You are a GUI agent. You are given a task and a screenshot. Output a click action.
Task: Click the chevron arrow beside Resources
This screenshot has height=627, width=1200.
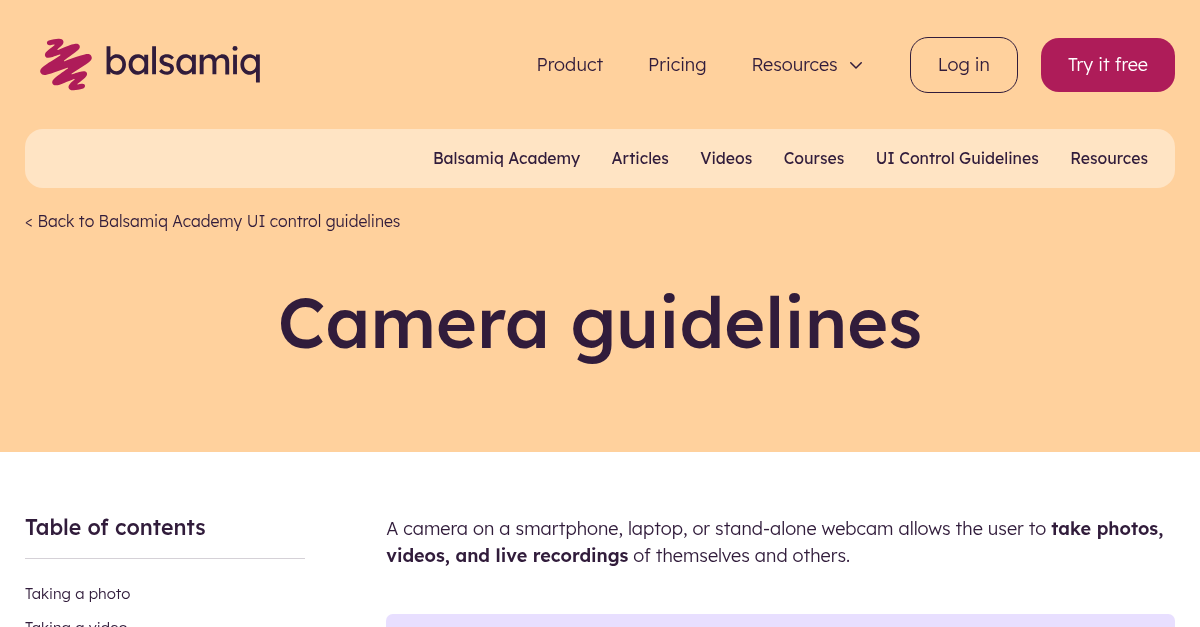coord(856,65)
